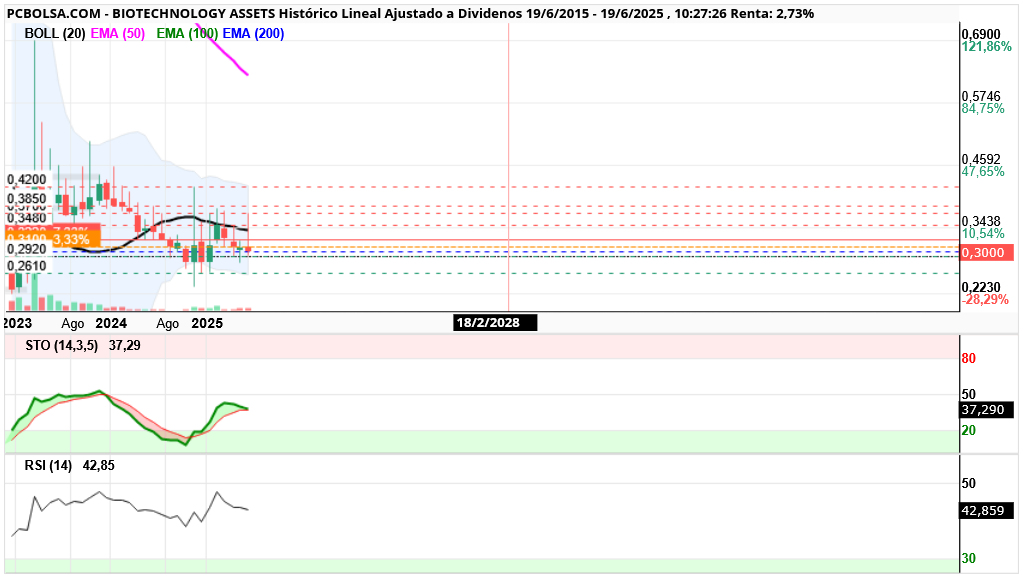Click the 2025 year label on time axis
Viewport: 1023px width, 578px height.
pos(207,323)
